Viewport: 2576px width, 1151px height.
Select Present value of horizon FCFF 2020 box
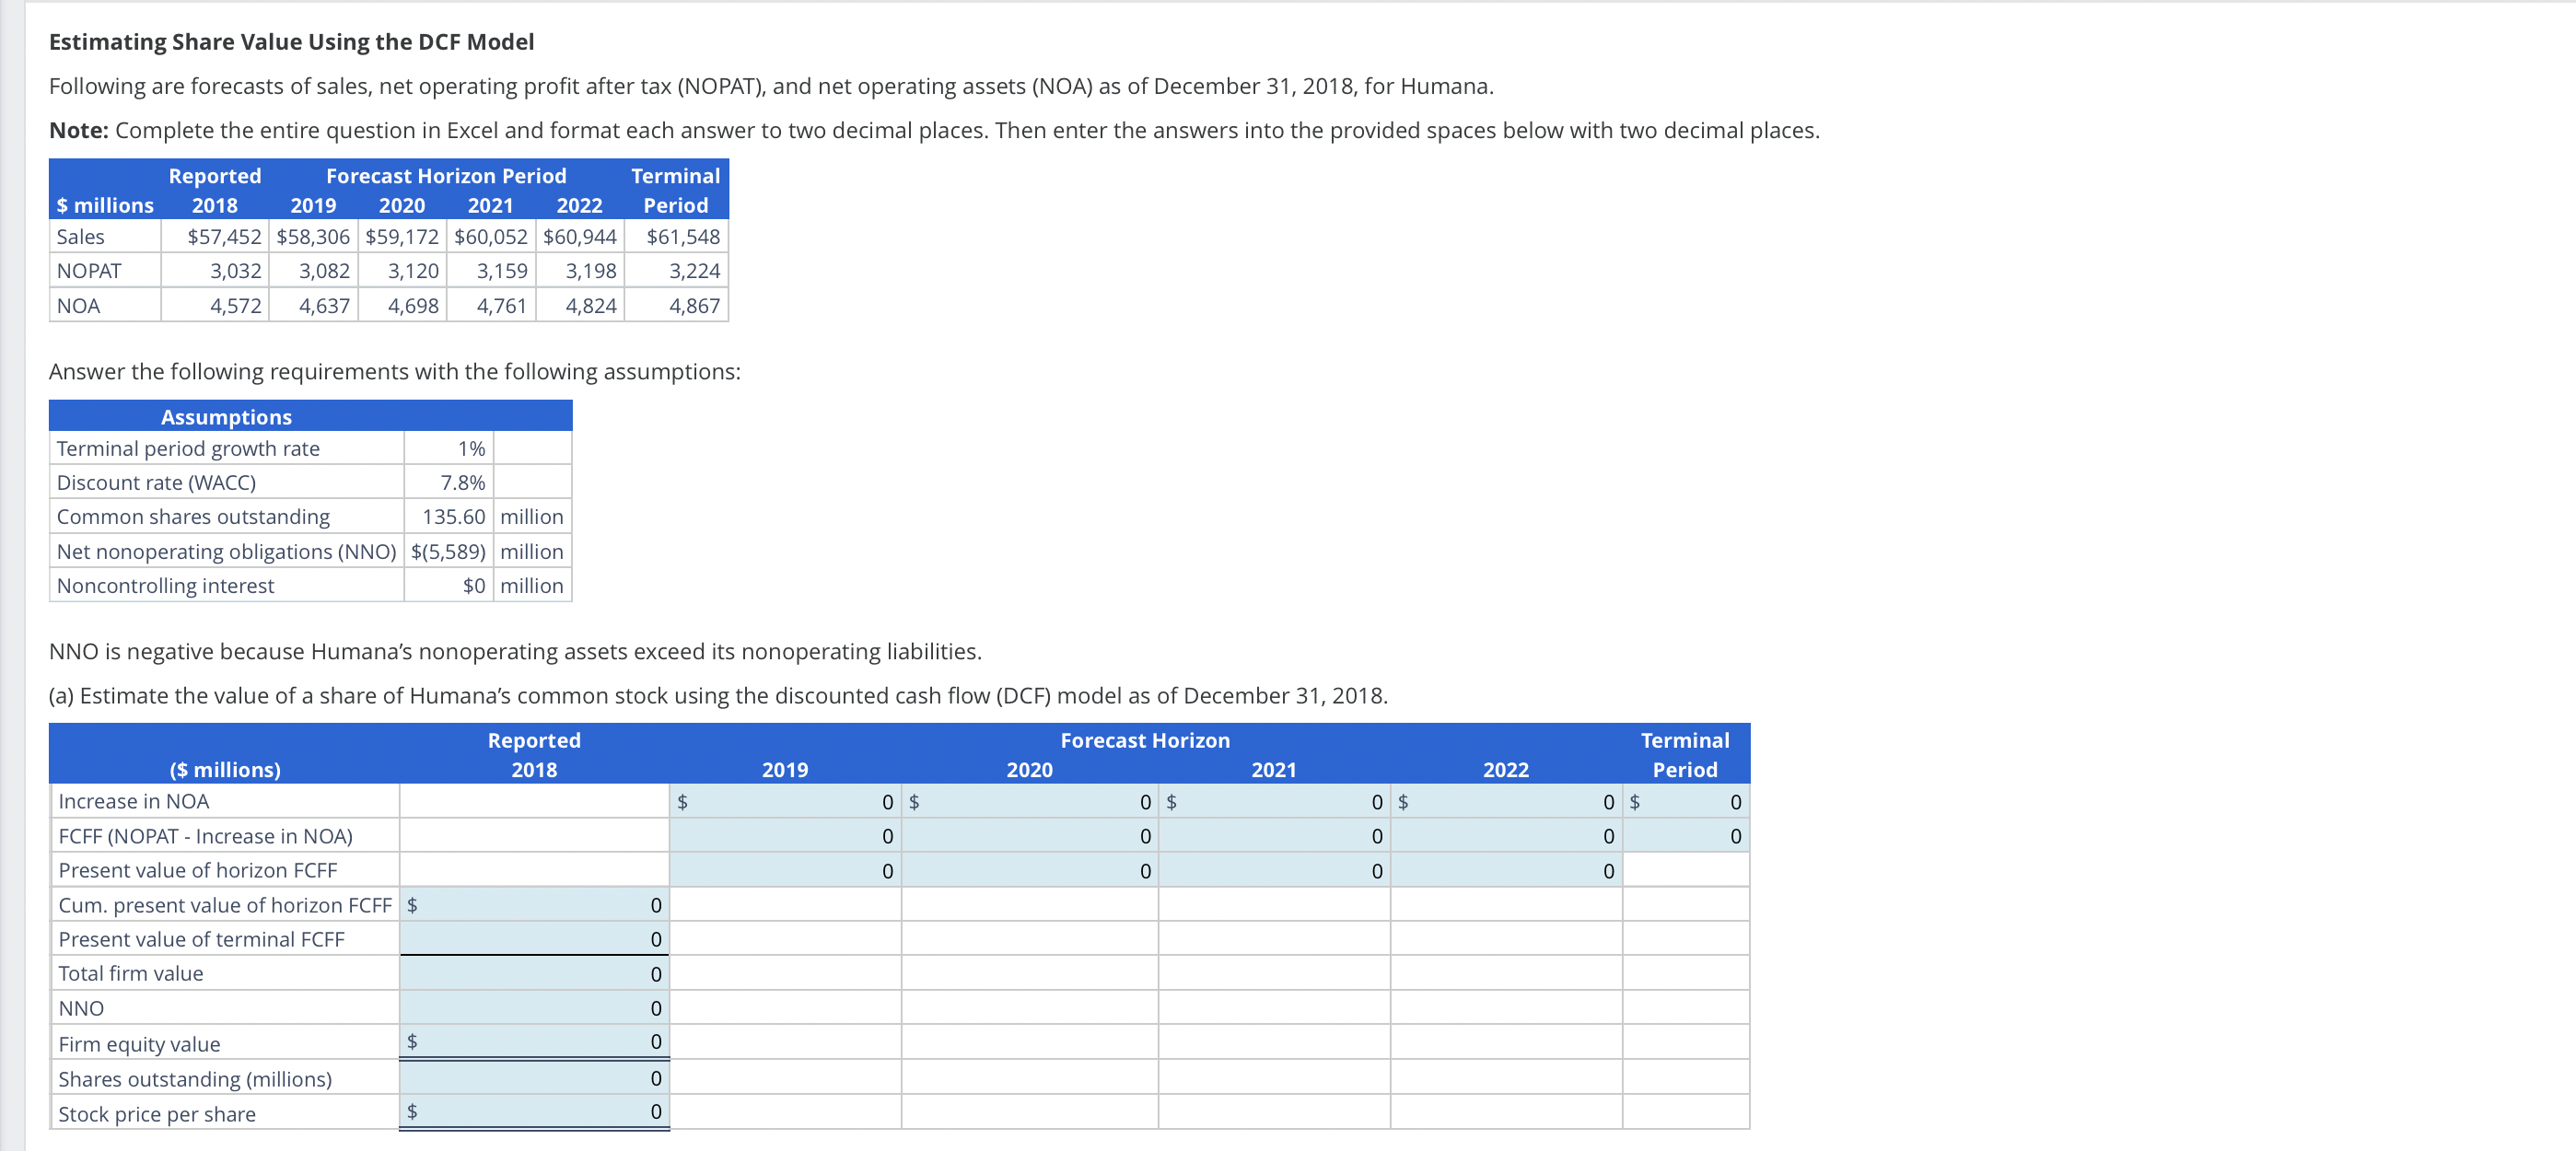[x=1030, y=869]
